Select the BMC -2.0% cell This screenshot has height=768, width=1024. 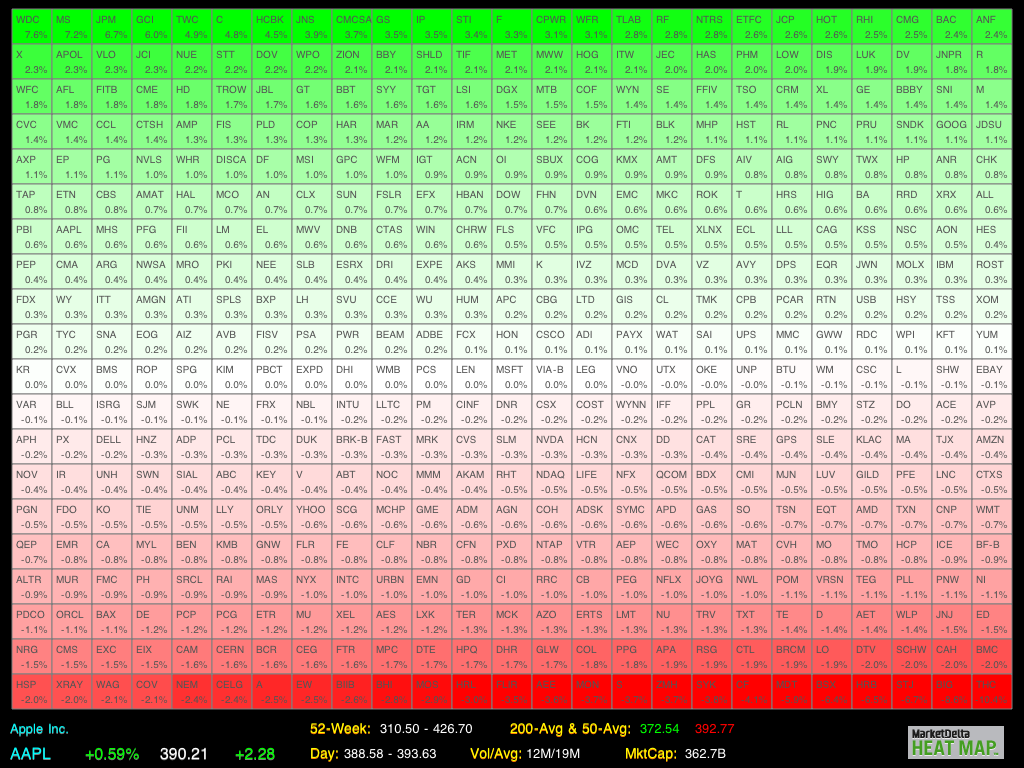pyautogui.click(x=991, y=657)
